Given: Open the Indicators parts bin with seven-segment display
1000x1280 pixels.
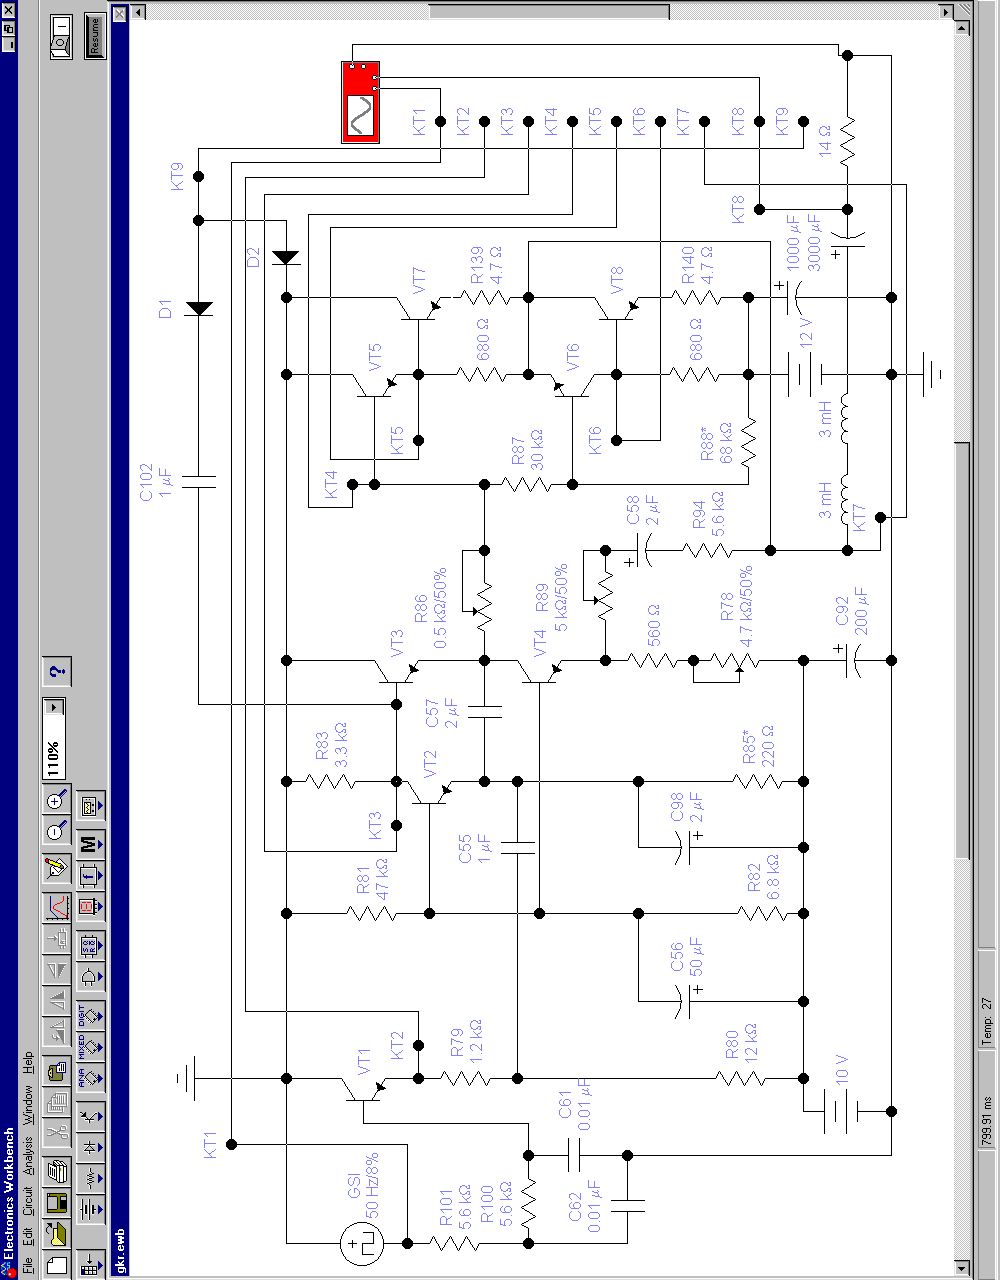Looking at the screenshot, I should pyautogui.click(x=91, y=907).
